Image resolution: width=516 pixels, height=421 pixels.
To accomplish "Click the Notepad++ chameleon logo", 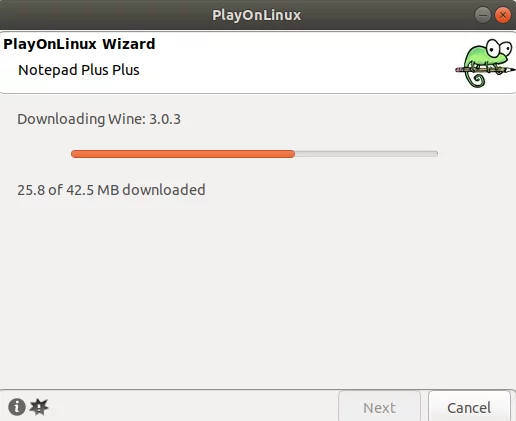I will 485,63.
